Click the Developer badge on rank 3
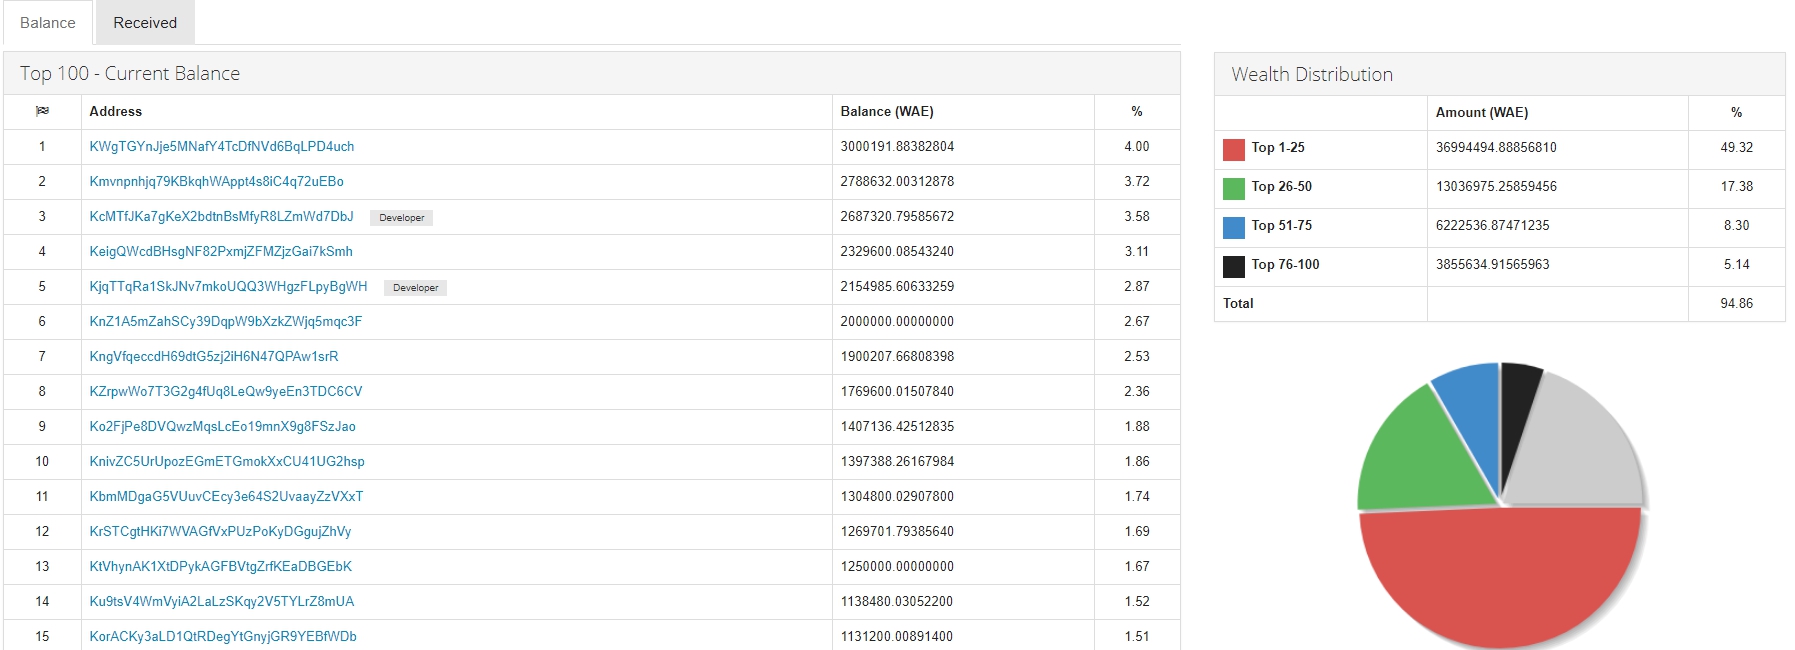This screenshot has width=1795, height=650. pos(402,217)
